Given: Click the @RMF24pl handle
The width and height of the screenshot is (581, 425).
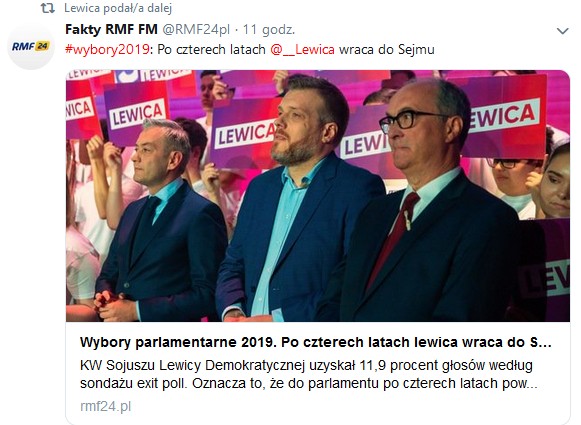Looking at the screenshot, I should point(196,30).
